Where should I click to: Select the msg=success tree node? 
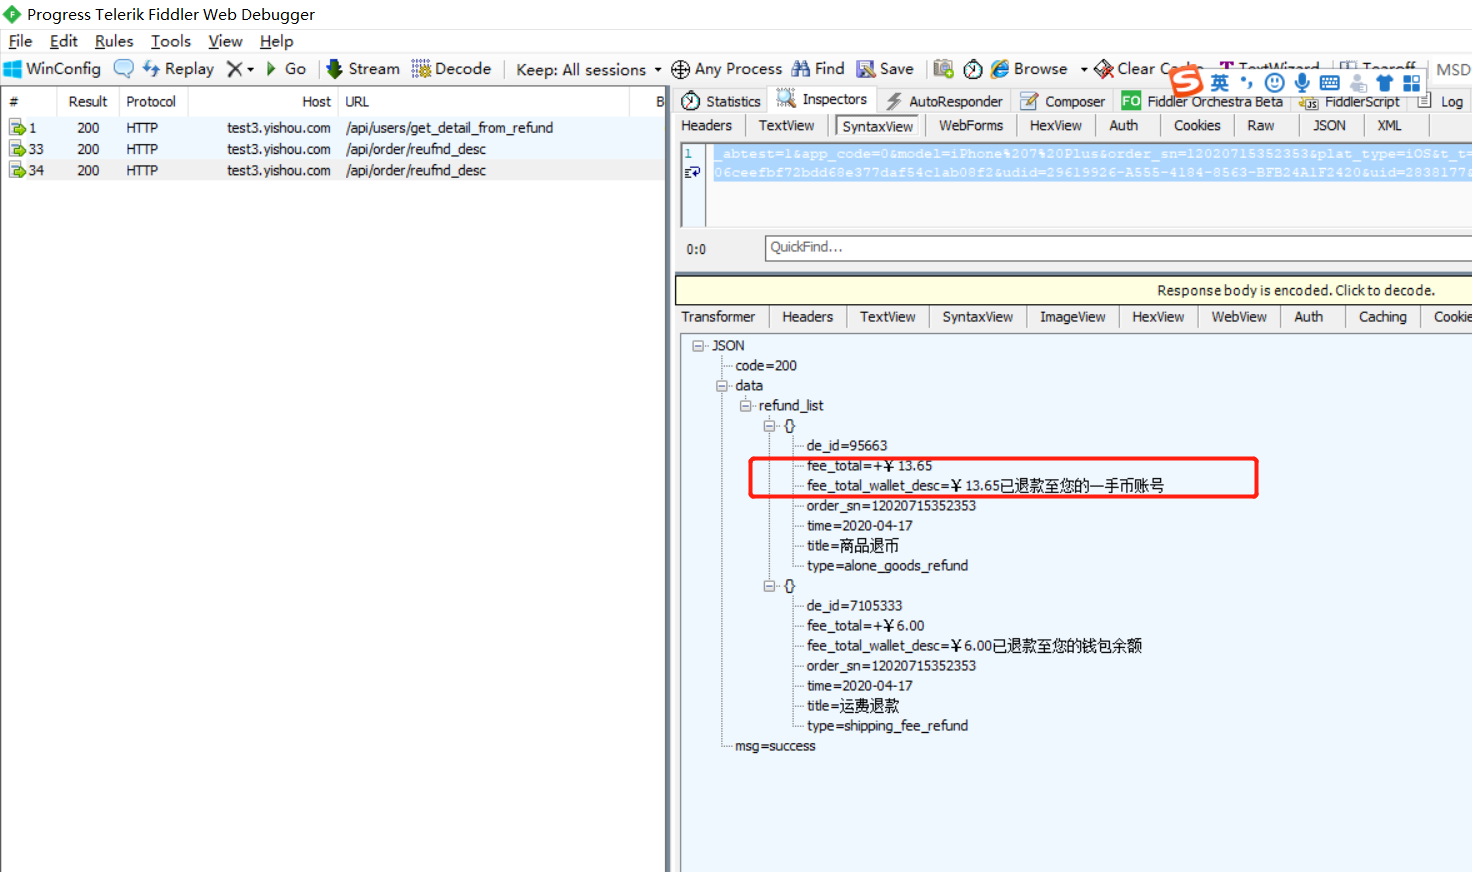pyautogui.click(x=775, y=746)
